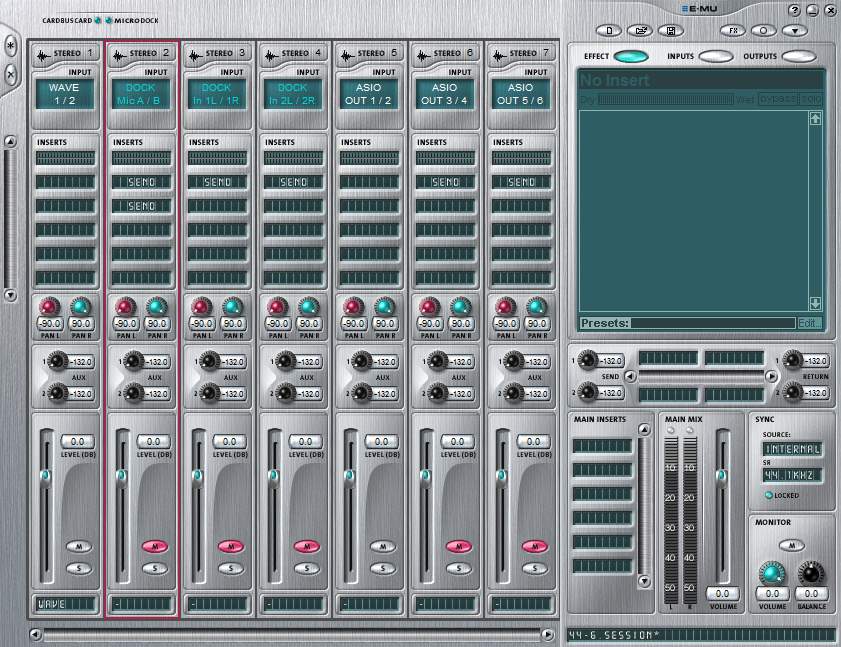Click the New Session icon

coord(609,31)
